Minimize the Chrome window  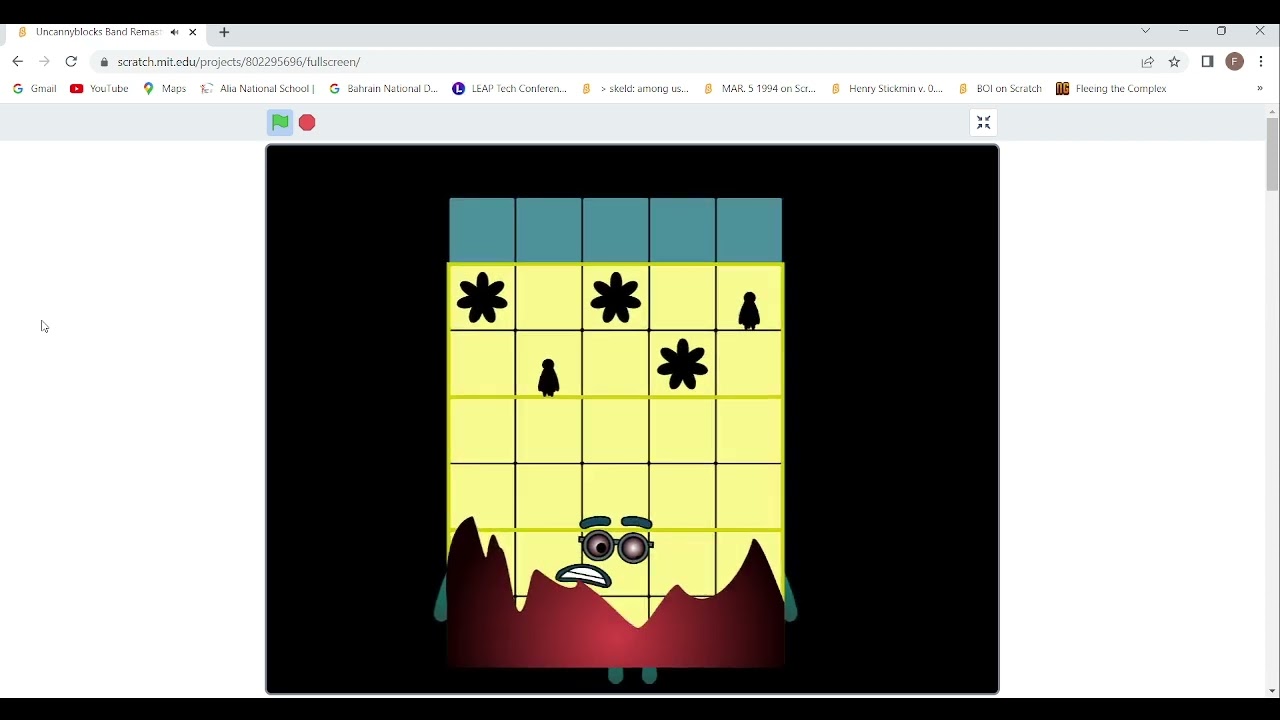click(1184, 31)
